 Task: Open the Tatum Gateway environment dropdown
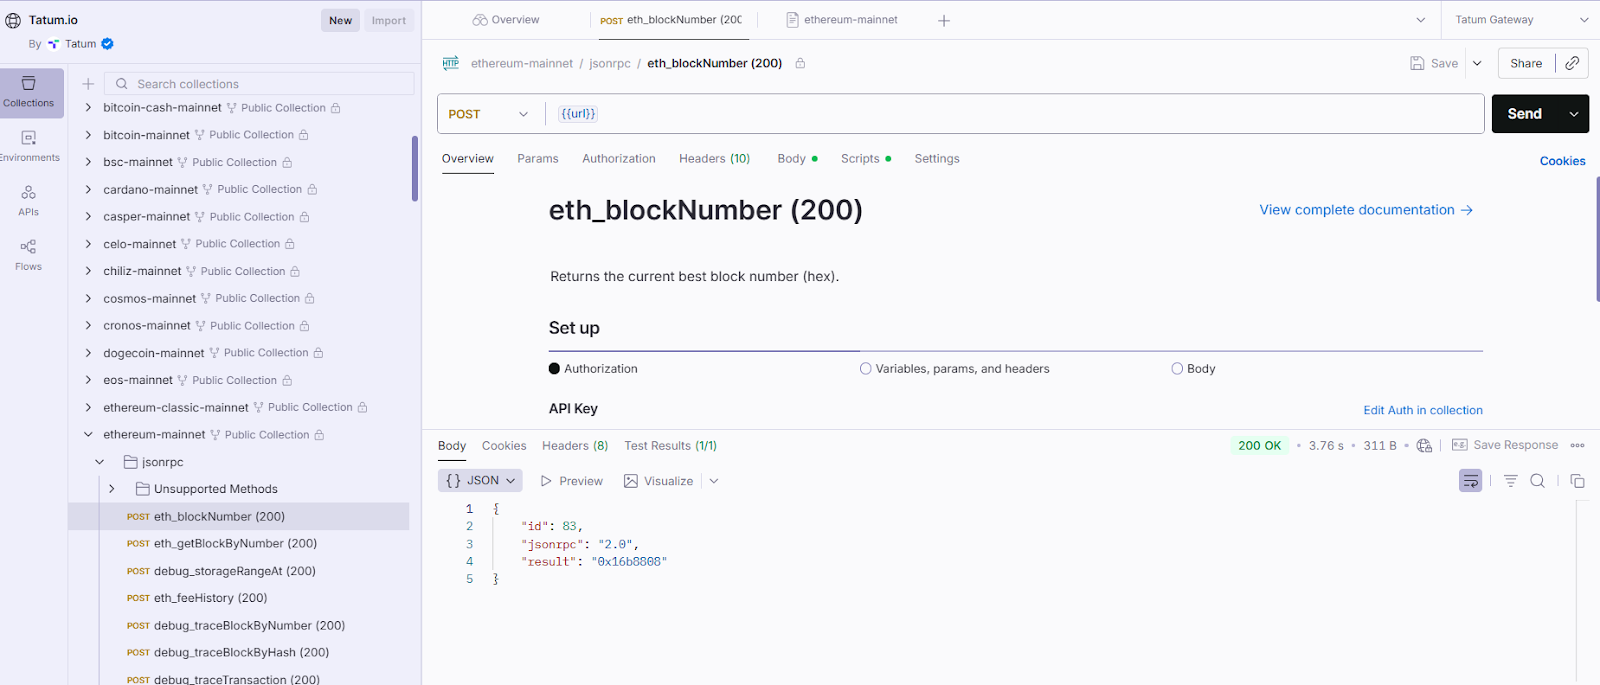(x=1520, y=20)
